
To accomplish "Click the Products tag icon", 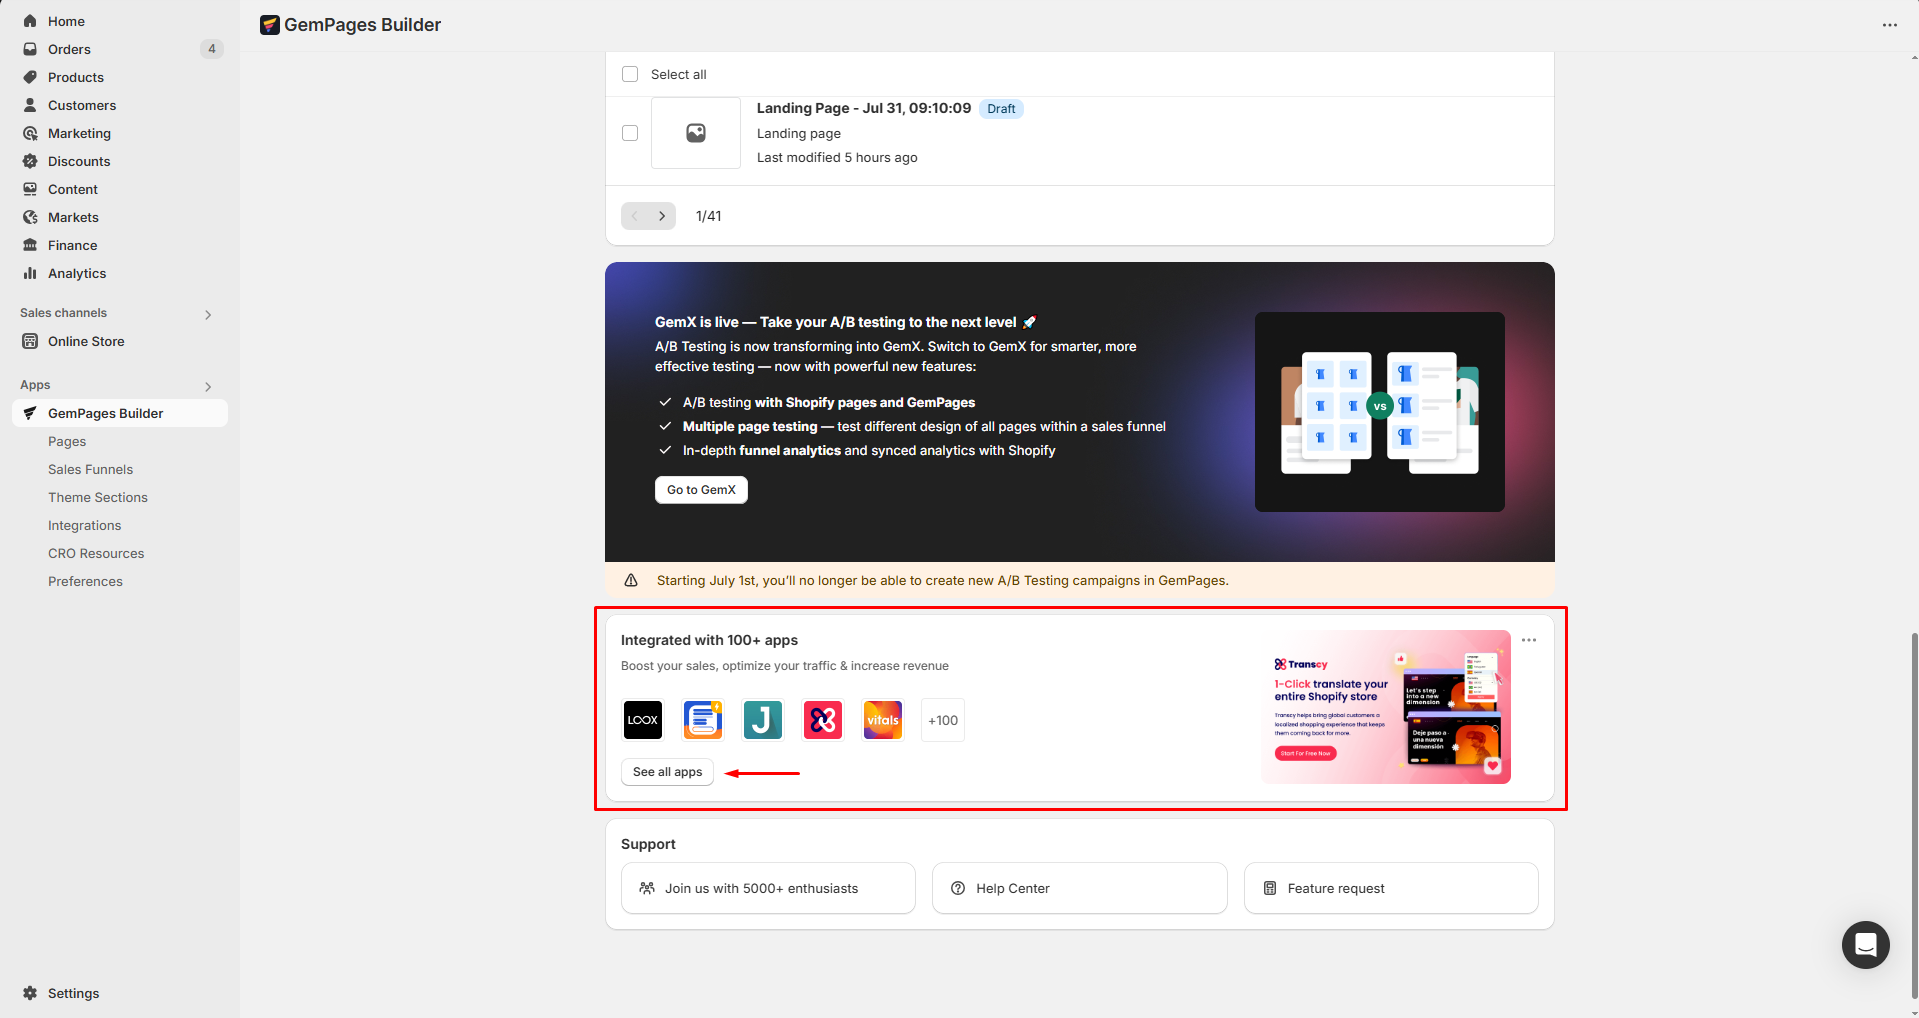I will click(x=30, y=77).
